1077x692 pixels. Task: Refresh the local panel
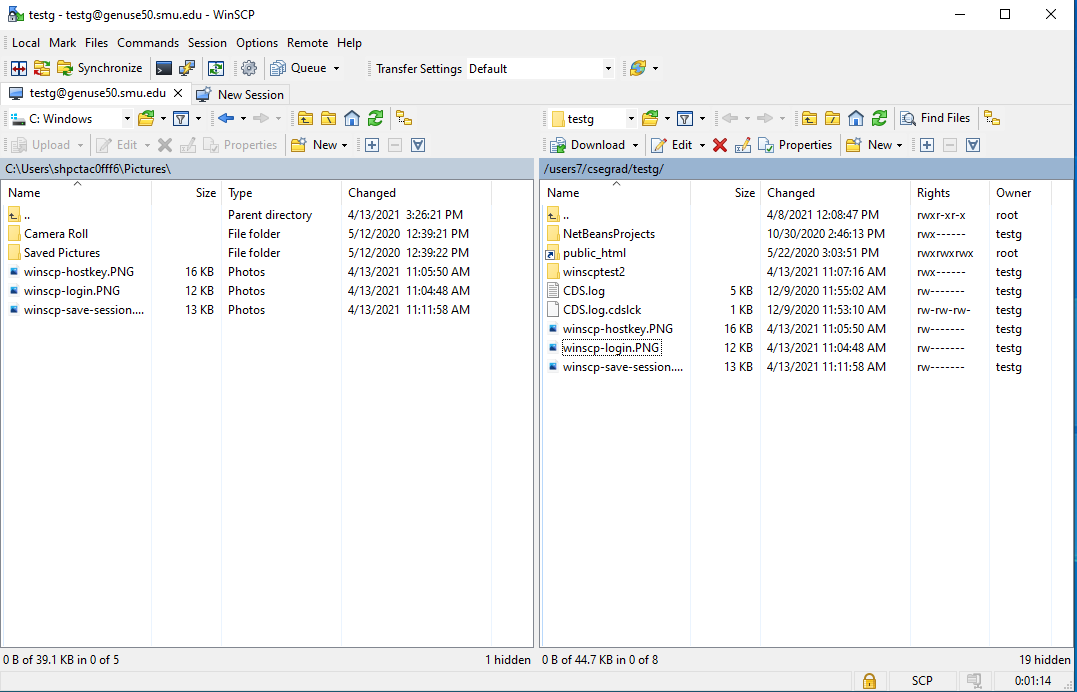pos(375,119)
